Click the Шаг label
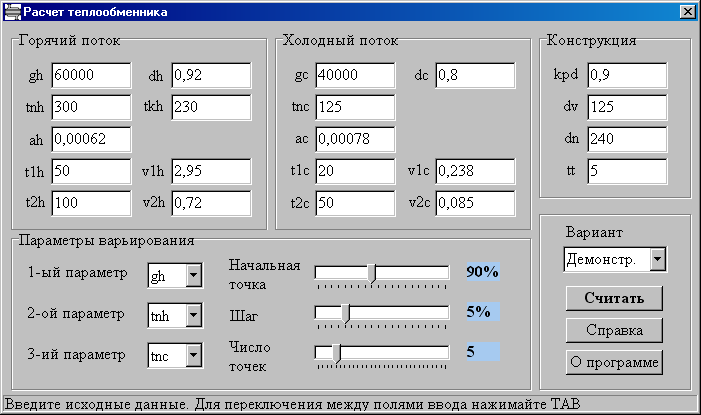The width and height of the screenshot is (701, 415). [x=244, y=316]
